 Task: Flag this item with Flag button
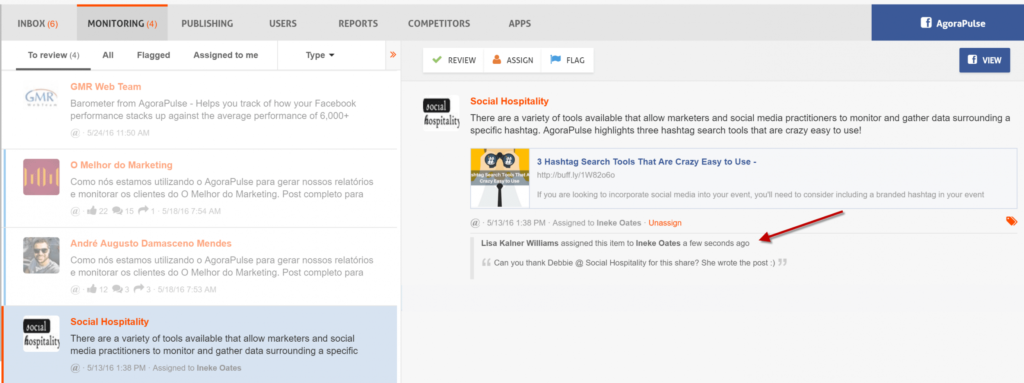click(568, 60)
